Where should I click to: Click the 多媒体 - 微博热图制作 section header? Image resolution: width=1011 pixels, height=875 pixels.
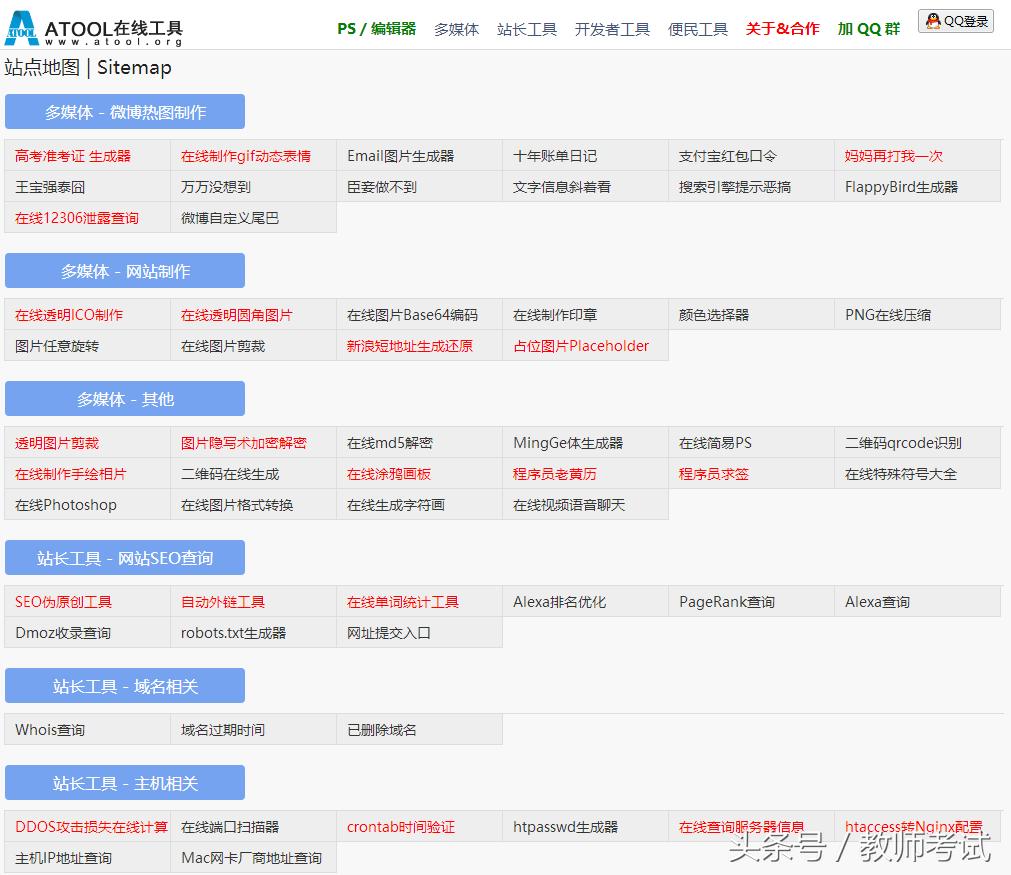pyautogui.click(x=124, y=111)
